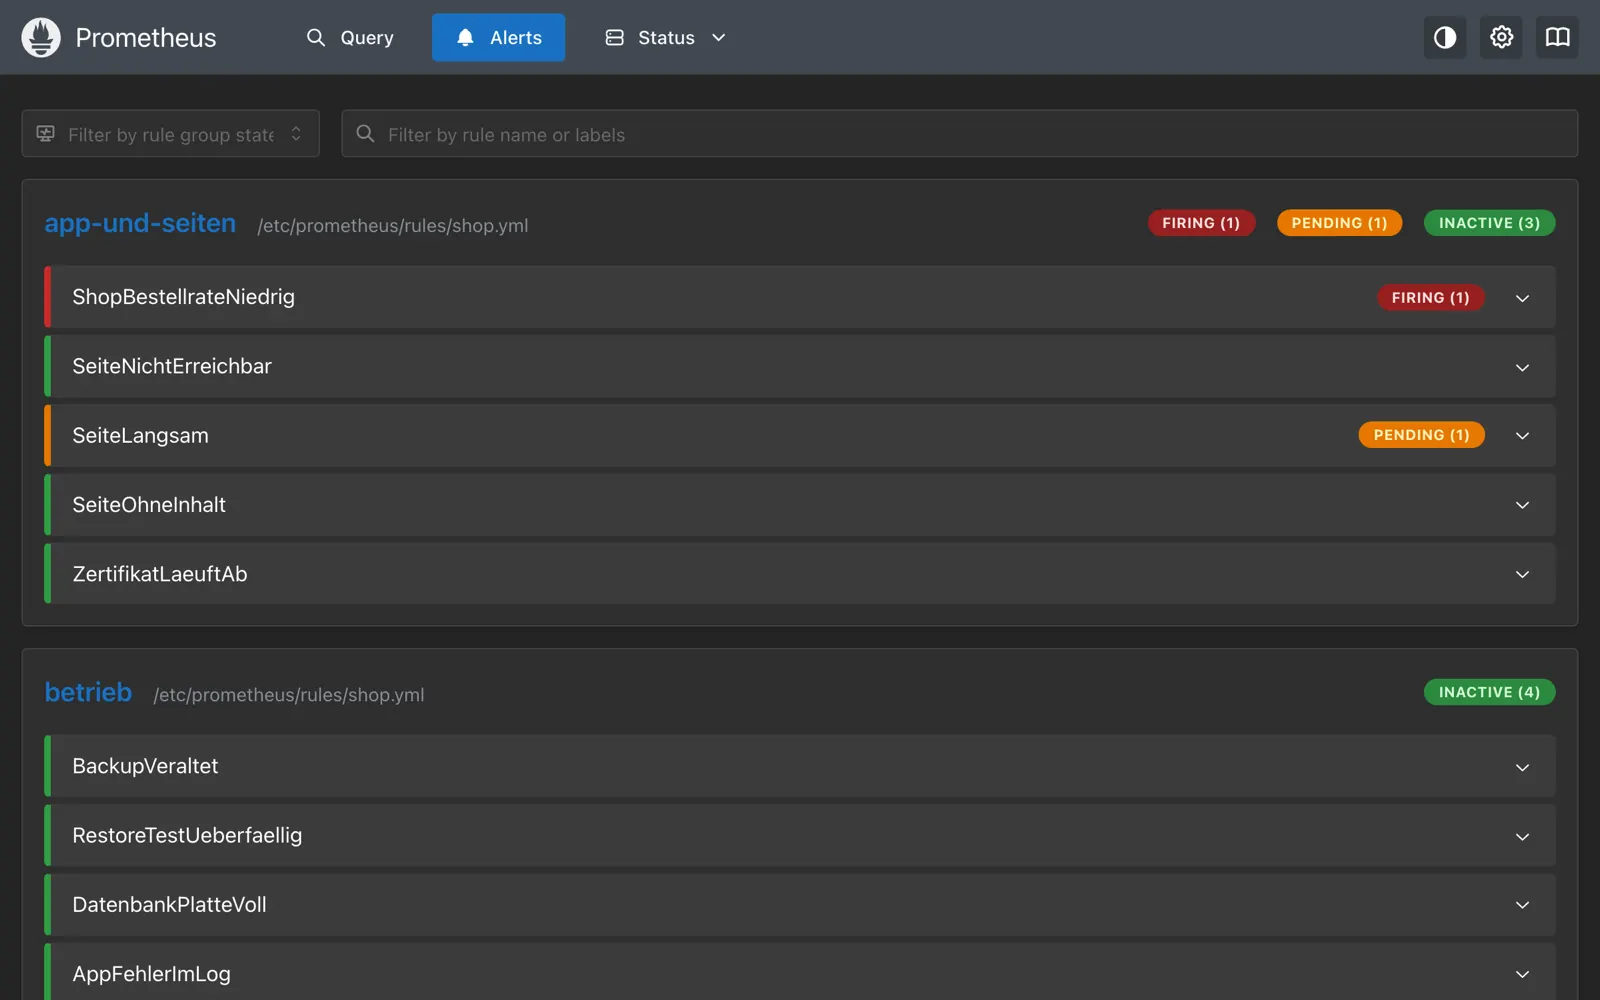This screenshot has width=1600, height=1000.
Task: Open the app-und-seiten group link
Action: pyautogui.click(x=140, y=223)
